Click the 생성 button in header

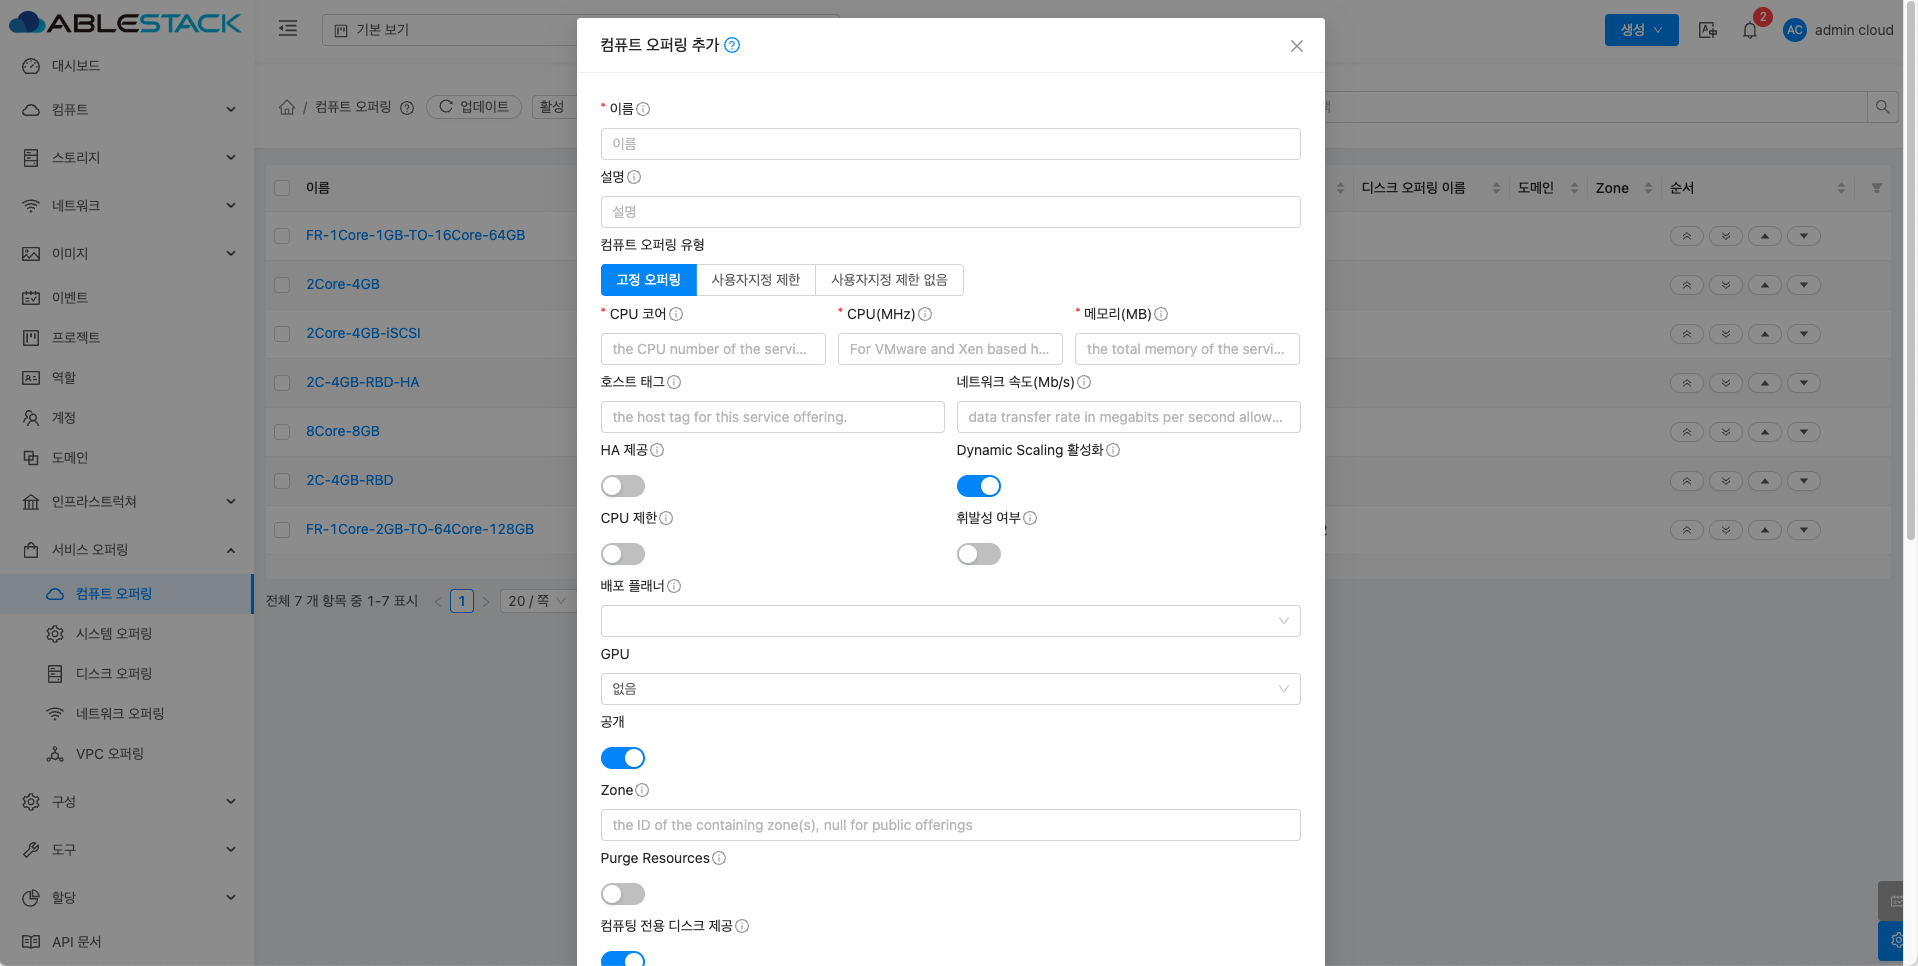1640,30
